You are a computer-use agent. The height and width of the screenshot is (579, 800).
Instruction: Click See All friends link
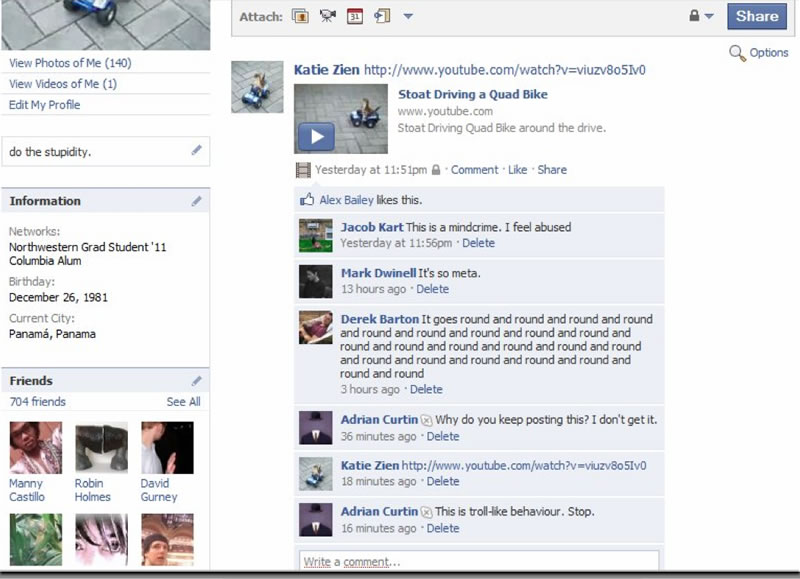pos(183,402)
